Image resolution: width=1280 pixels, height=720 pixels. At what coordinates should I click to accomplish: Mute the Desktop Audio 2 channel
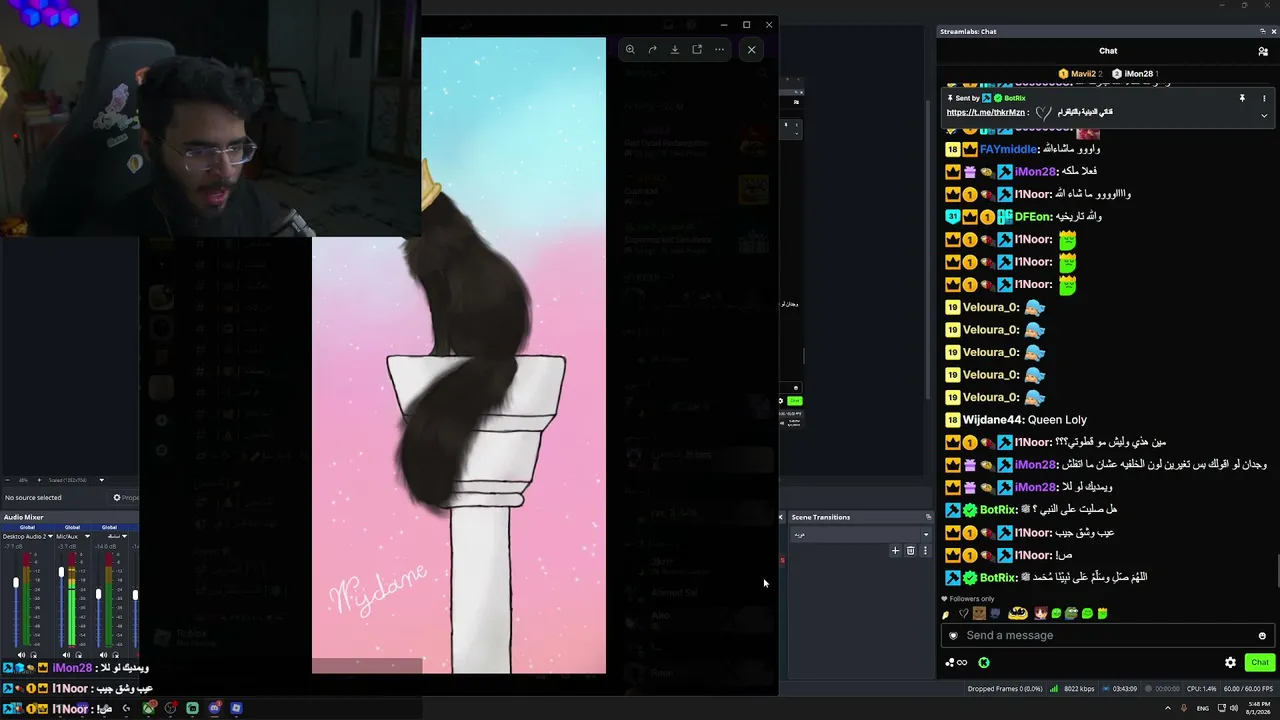[21, 655]
